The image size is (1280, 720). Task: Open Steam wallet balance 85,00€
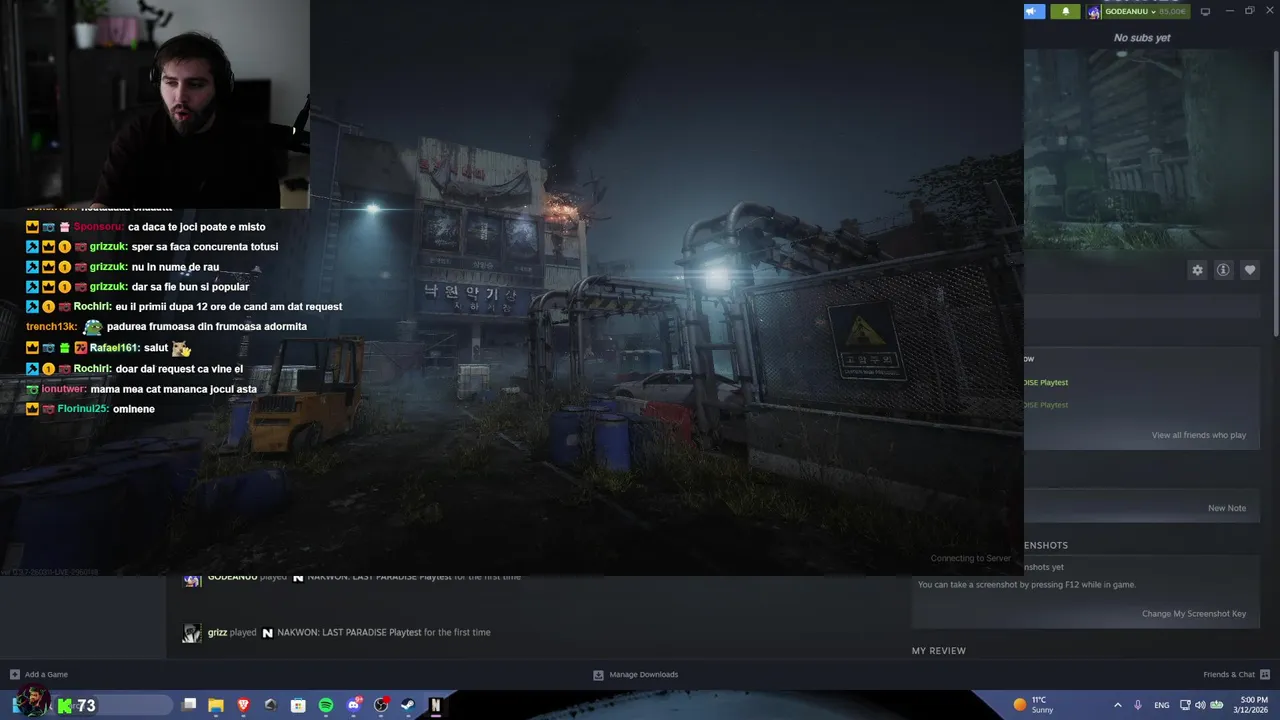1172,11
